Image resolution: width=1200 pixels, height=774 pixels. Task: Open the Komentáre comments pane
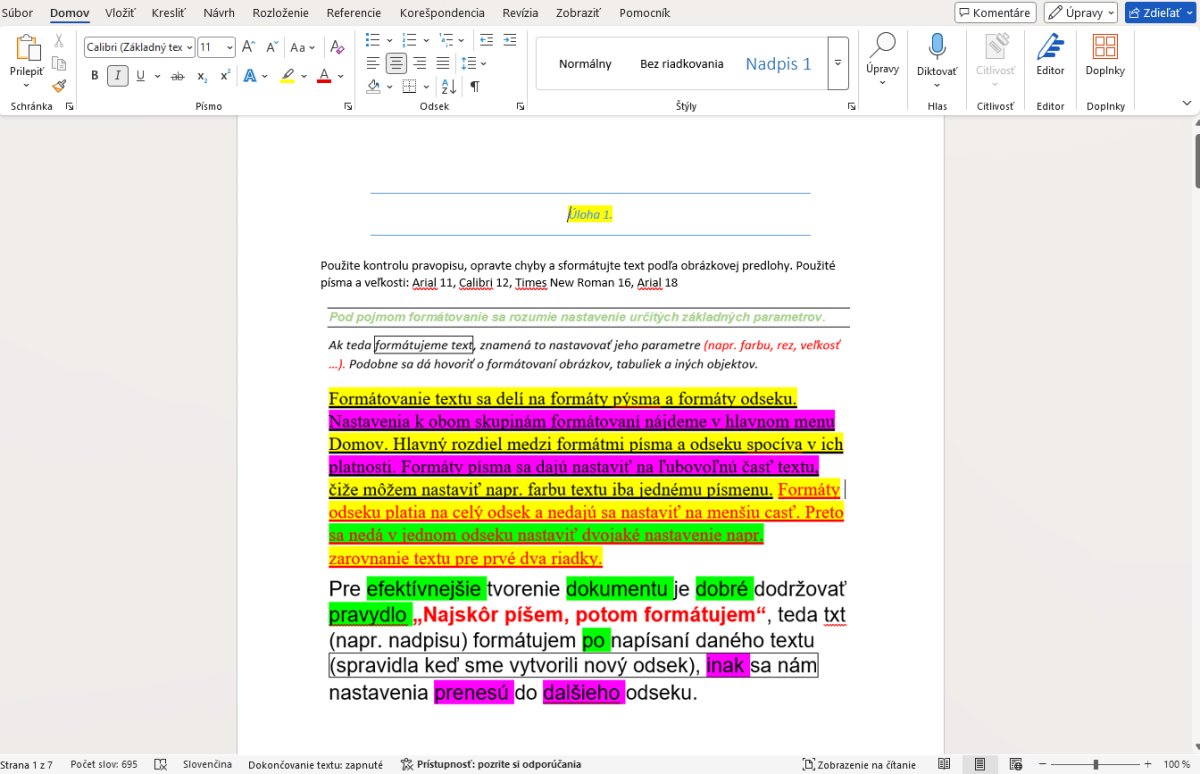pyautogui.click(x=994, y=13)
